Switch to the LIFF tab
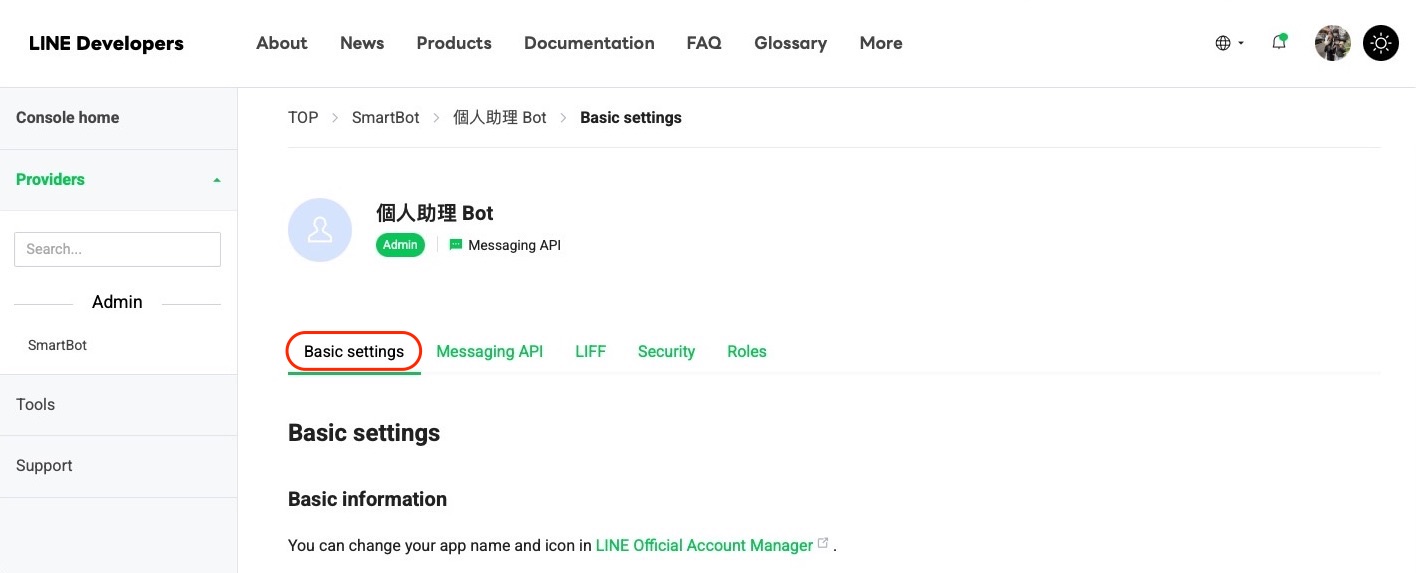The height and width of the screenshot is (573, 1416). click(591, 351)
